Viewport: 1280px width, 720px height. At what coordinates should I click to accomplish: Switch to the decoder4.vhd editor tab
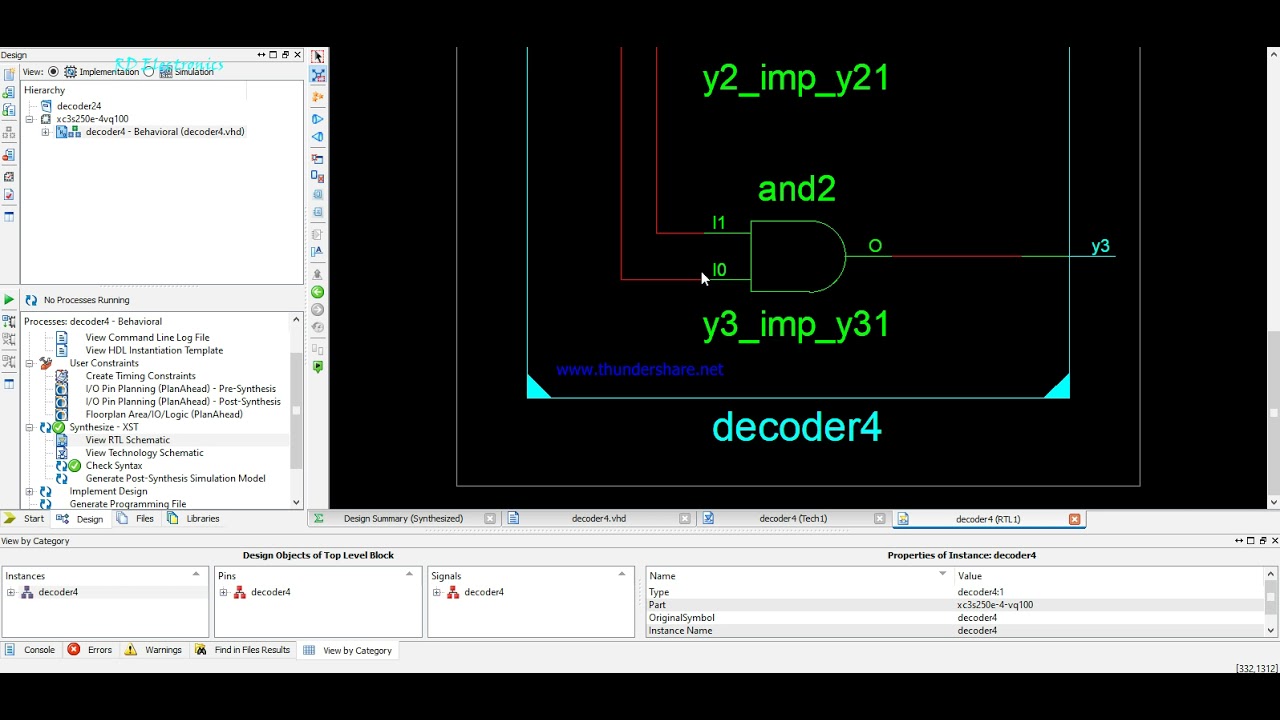point(598,519)
